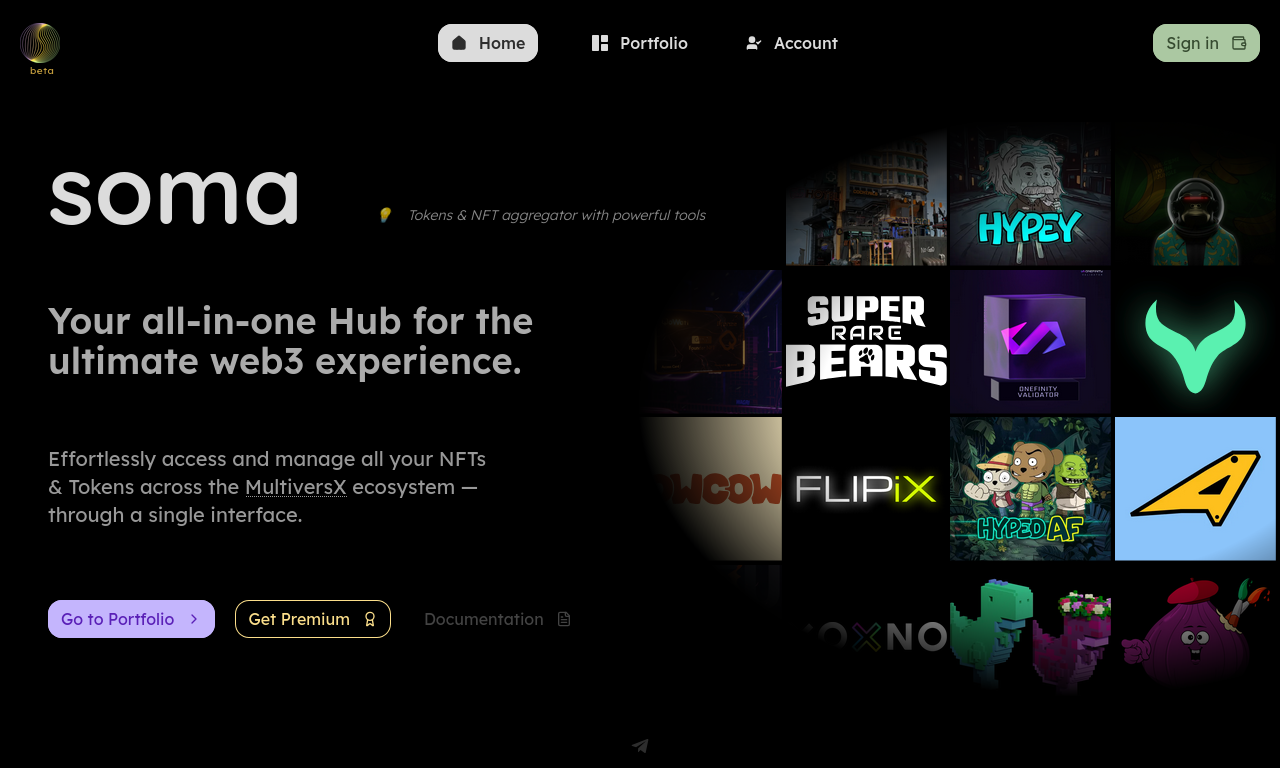Click the Account user icon
This screenshot has height=768, width=1280.
(754, 43)
